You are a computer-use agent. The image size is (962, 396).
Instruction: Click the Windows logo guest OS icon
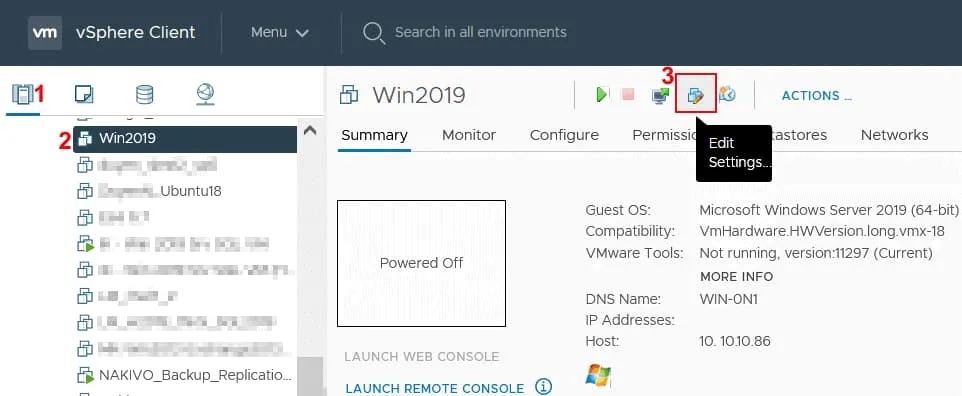pos(598,376)
